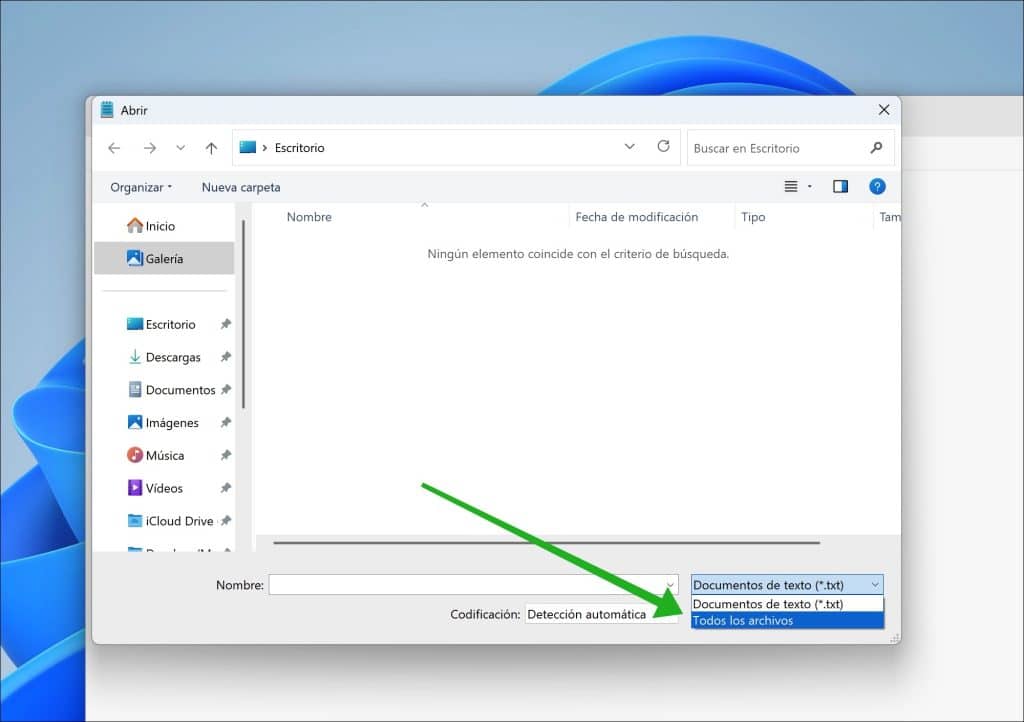Change the view layout icon
This screenshot has height=722, width=1024.
point(790,187)
